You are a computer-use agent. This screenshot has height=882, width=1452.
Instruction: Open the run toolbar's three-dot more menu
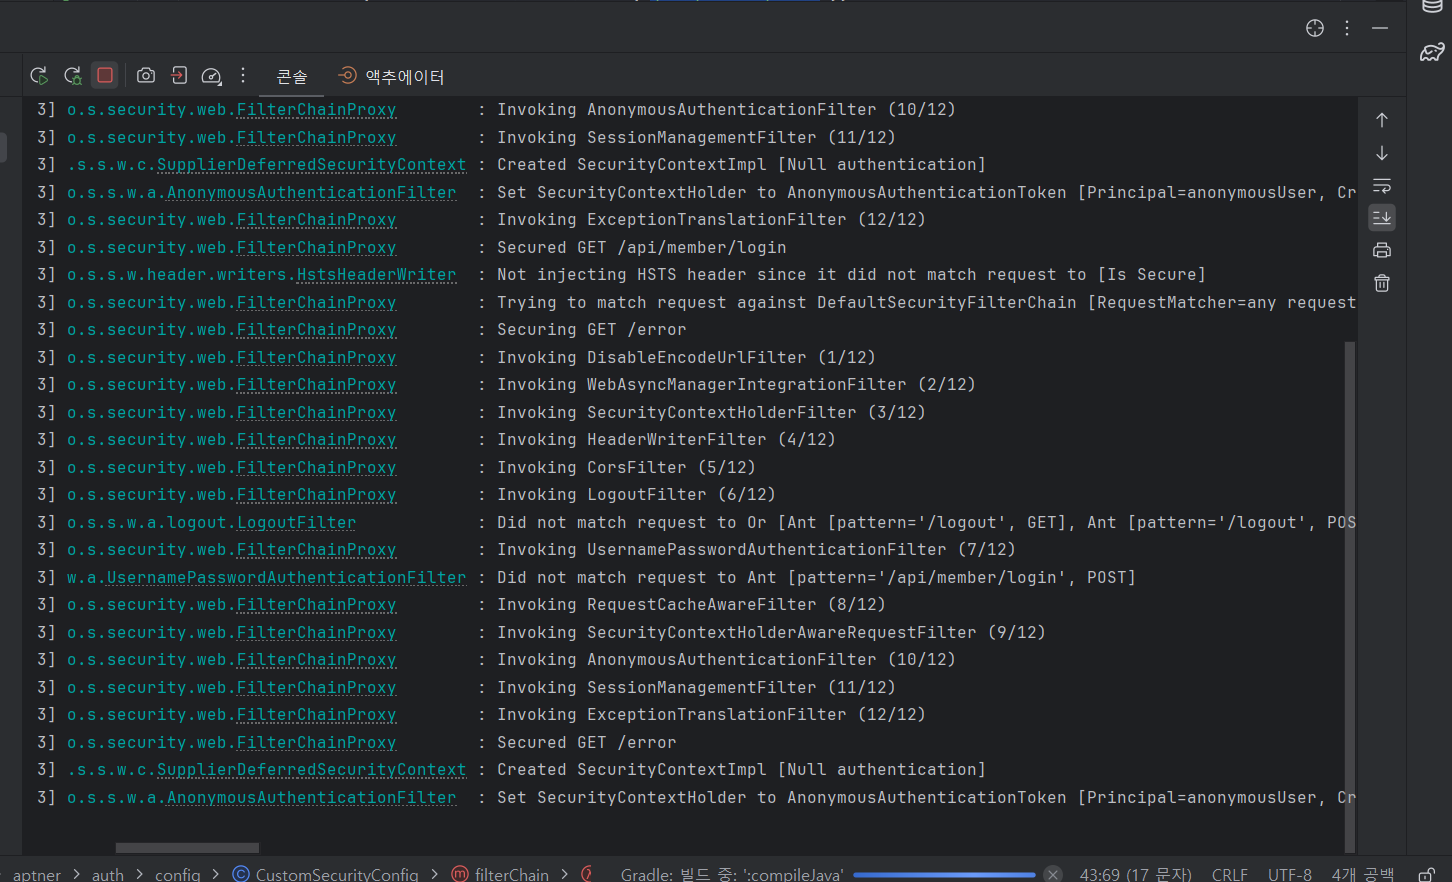pyautogui.click(x=243, y=75)
